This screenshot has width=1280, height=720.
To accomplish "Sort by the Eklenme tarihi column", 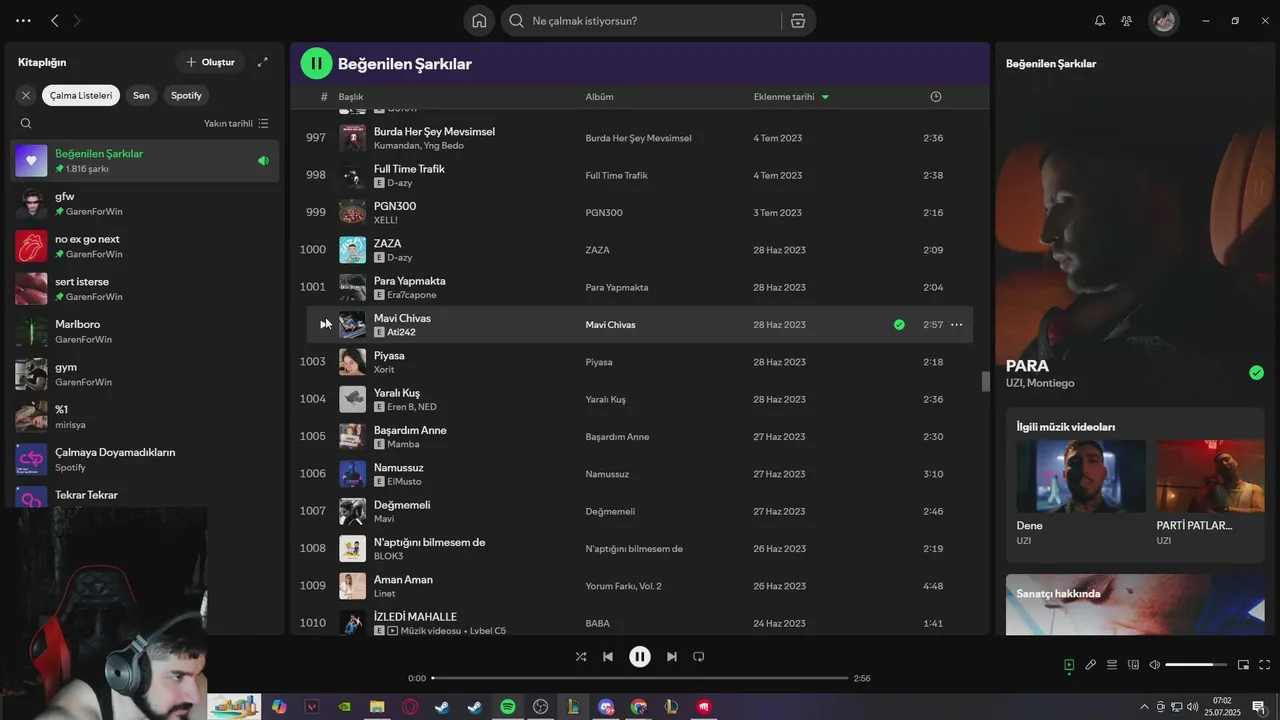I will [x=791, y=97].
